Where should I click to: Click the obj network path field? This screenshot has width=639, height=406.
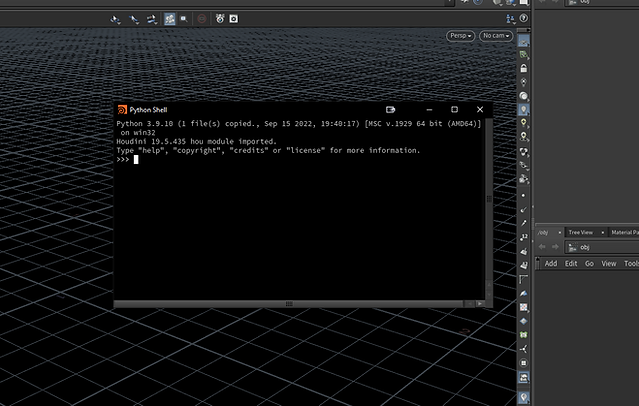(602, 247)
